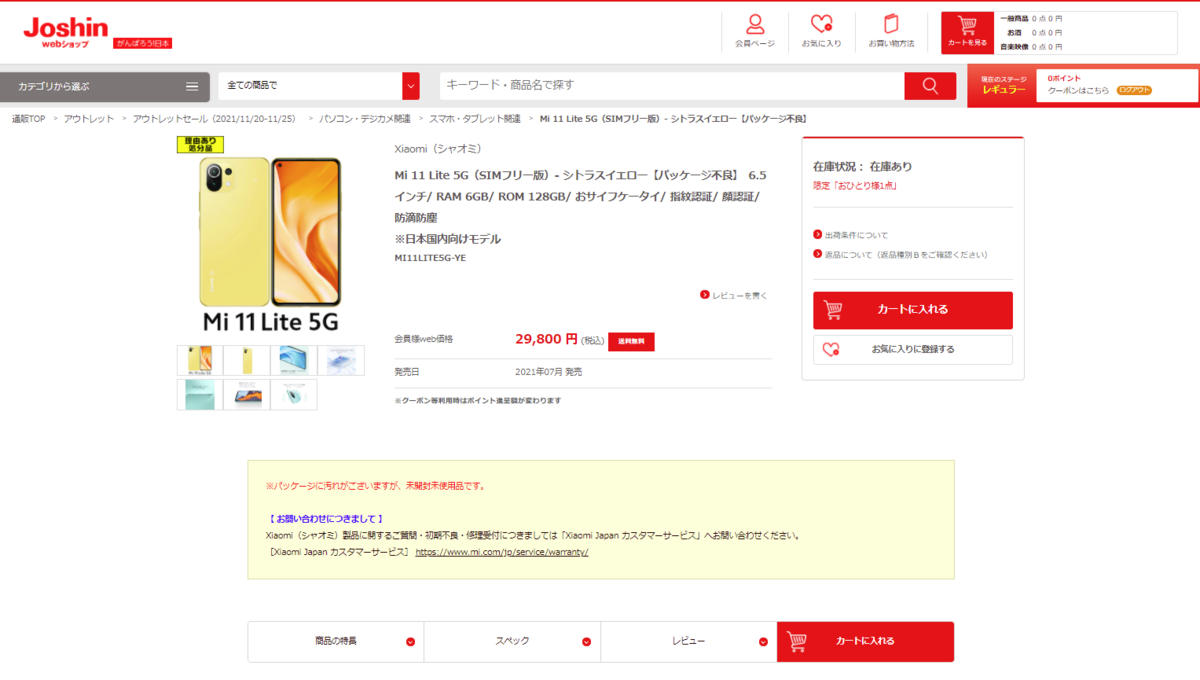Click the カートを見る view cart button
The height and width of the screenshot is (680, 1200).
[967, 32]
